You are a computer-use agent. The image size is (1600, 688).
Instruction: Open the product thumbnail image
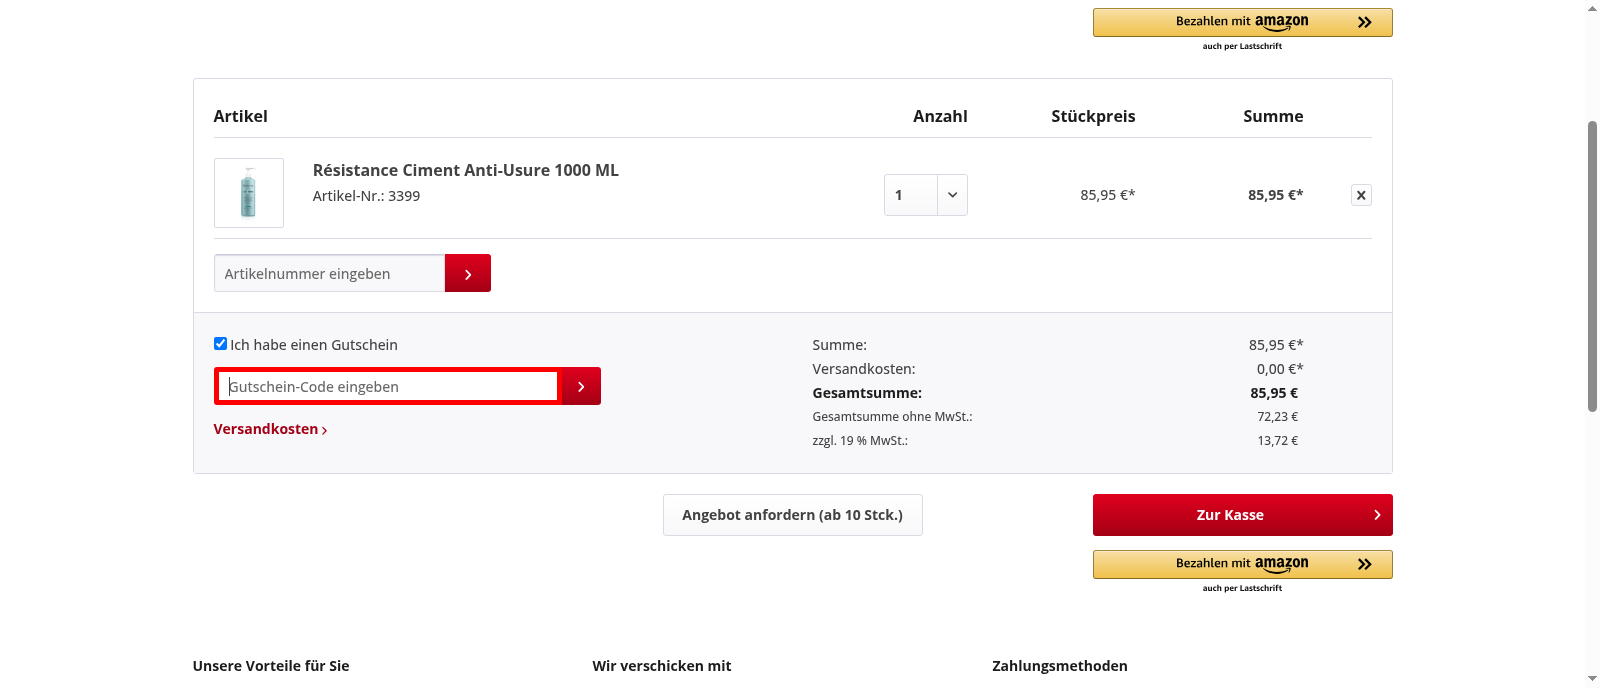point(249,193)
